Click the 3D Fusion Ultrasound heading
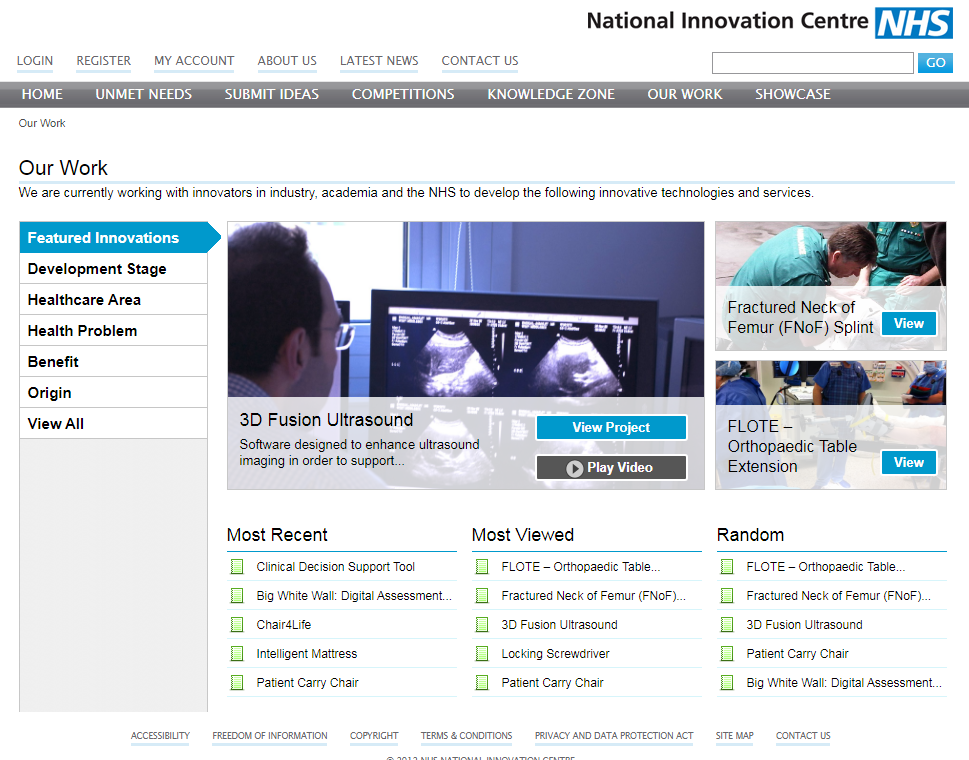This screenshot has height=760, width=969. coord(326,420)
